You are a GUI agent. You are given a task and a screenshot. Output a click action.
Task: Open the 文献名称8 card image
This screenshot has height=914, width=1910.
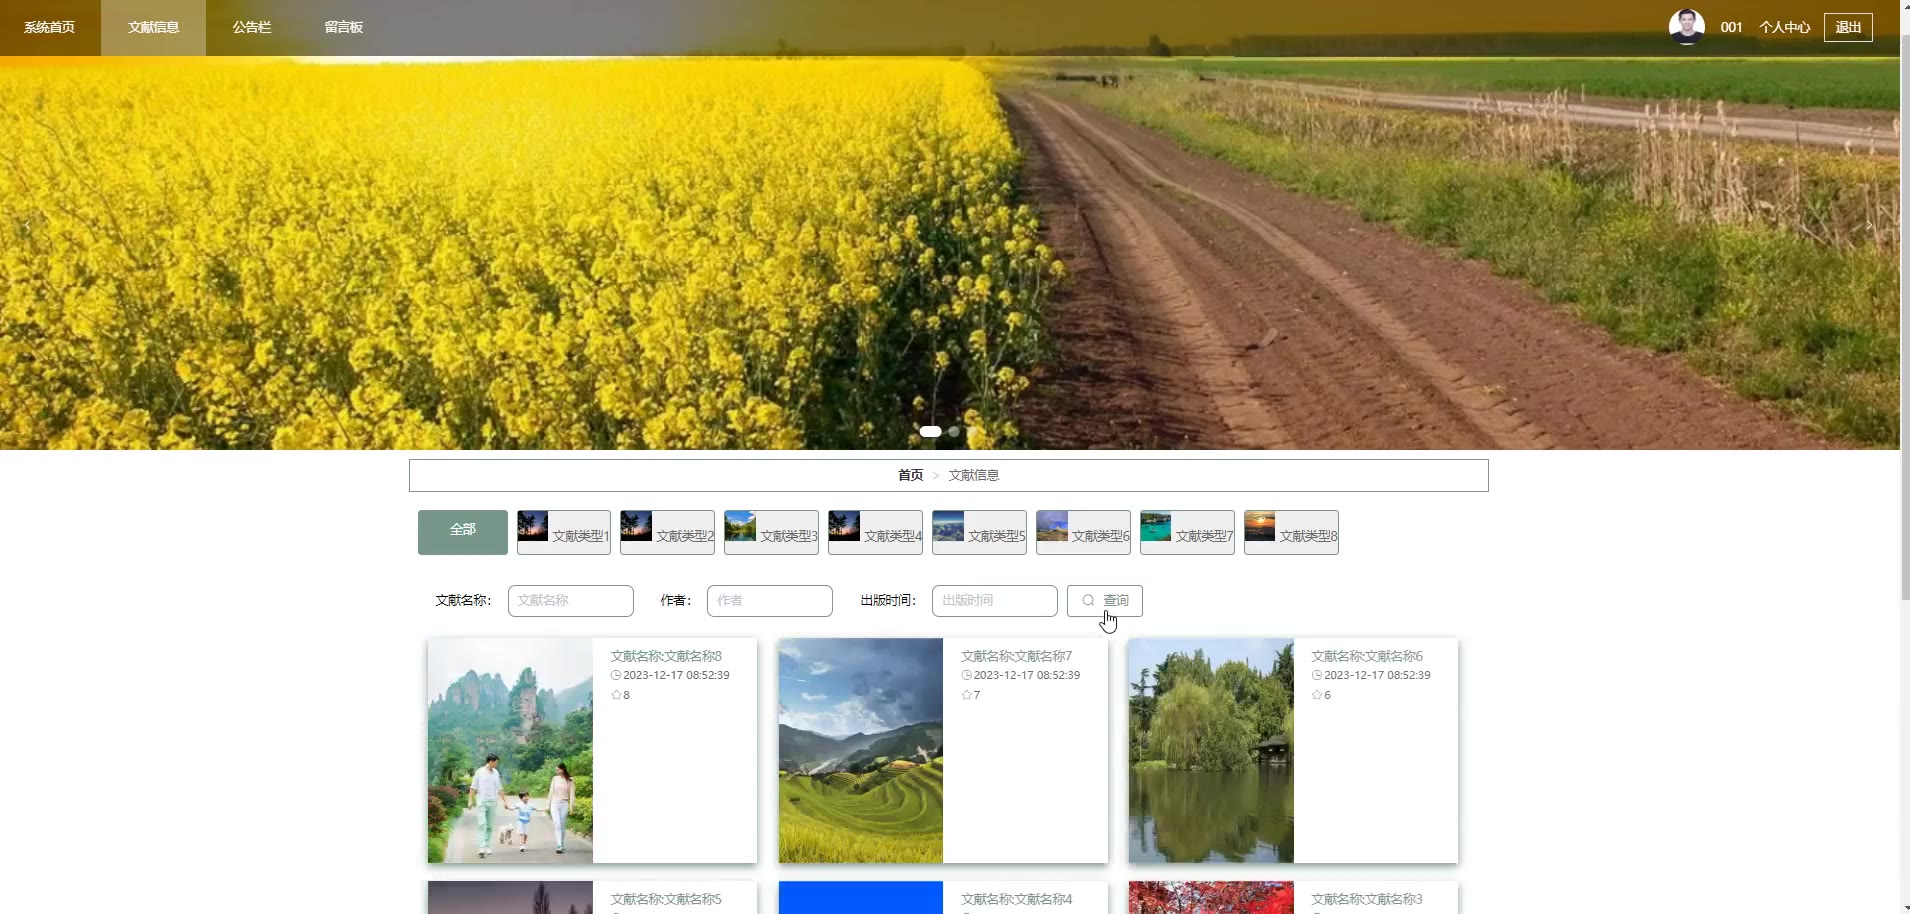(x=510, y=751)
